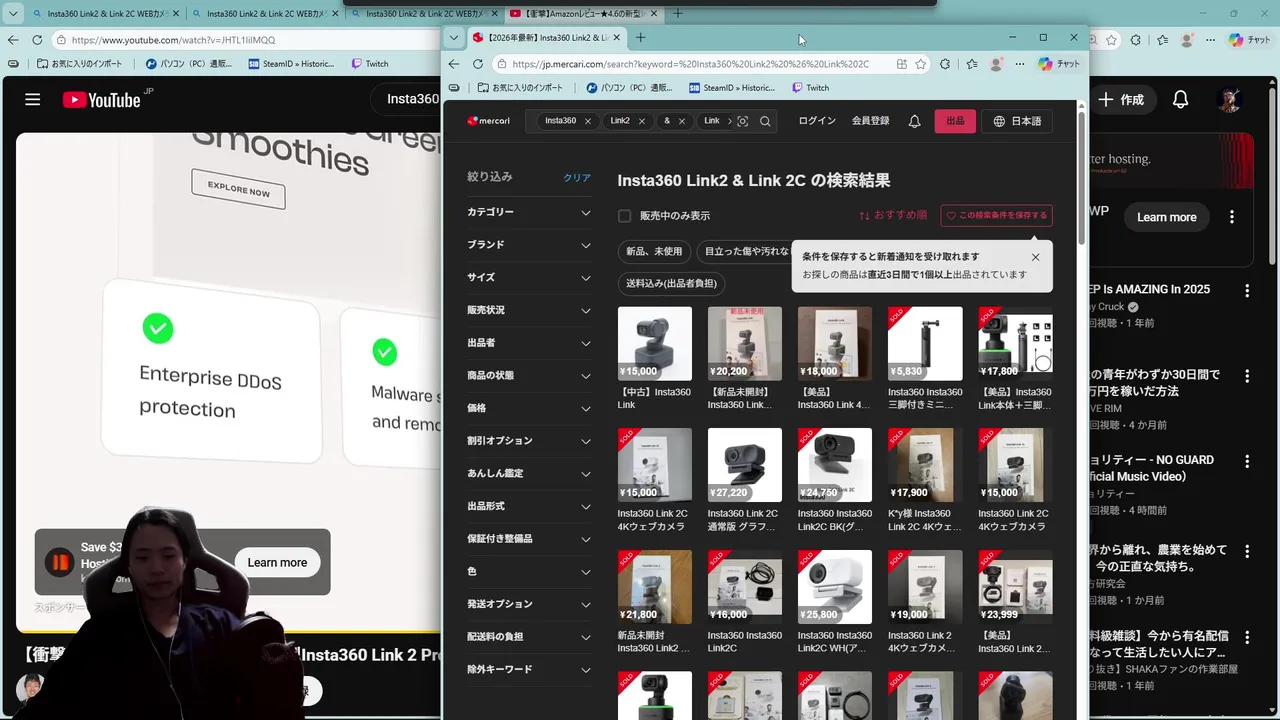Remove the Link2 keyword chip
This screenshot has height=720, width=1280.
point(642,121)
